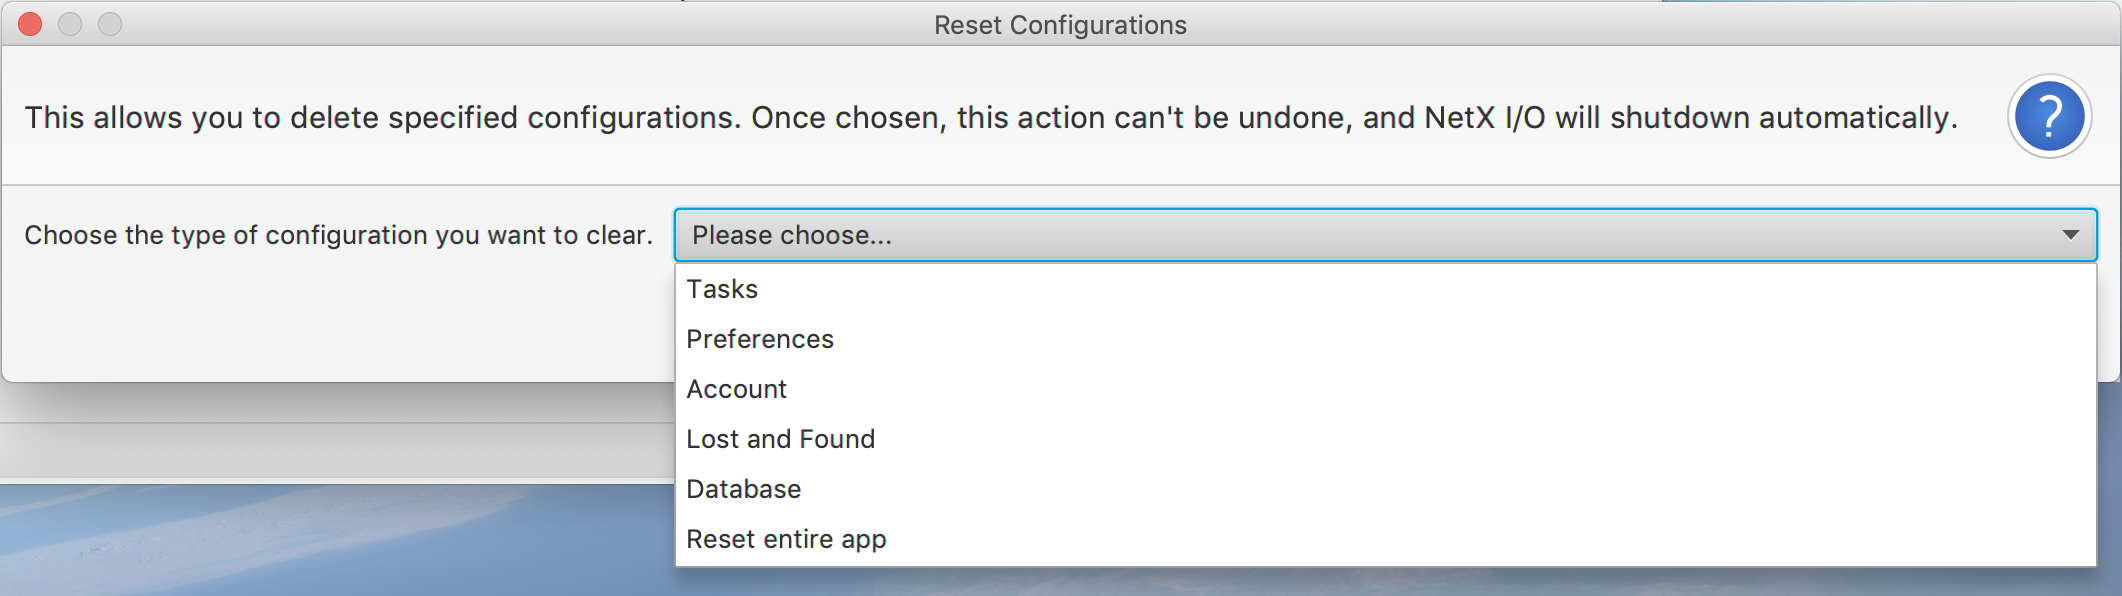Image resolution: width=2122 pixels, height=596 pixels.
Task: Select "Tasks" from the dropdown list
Action: click(722, 289)
